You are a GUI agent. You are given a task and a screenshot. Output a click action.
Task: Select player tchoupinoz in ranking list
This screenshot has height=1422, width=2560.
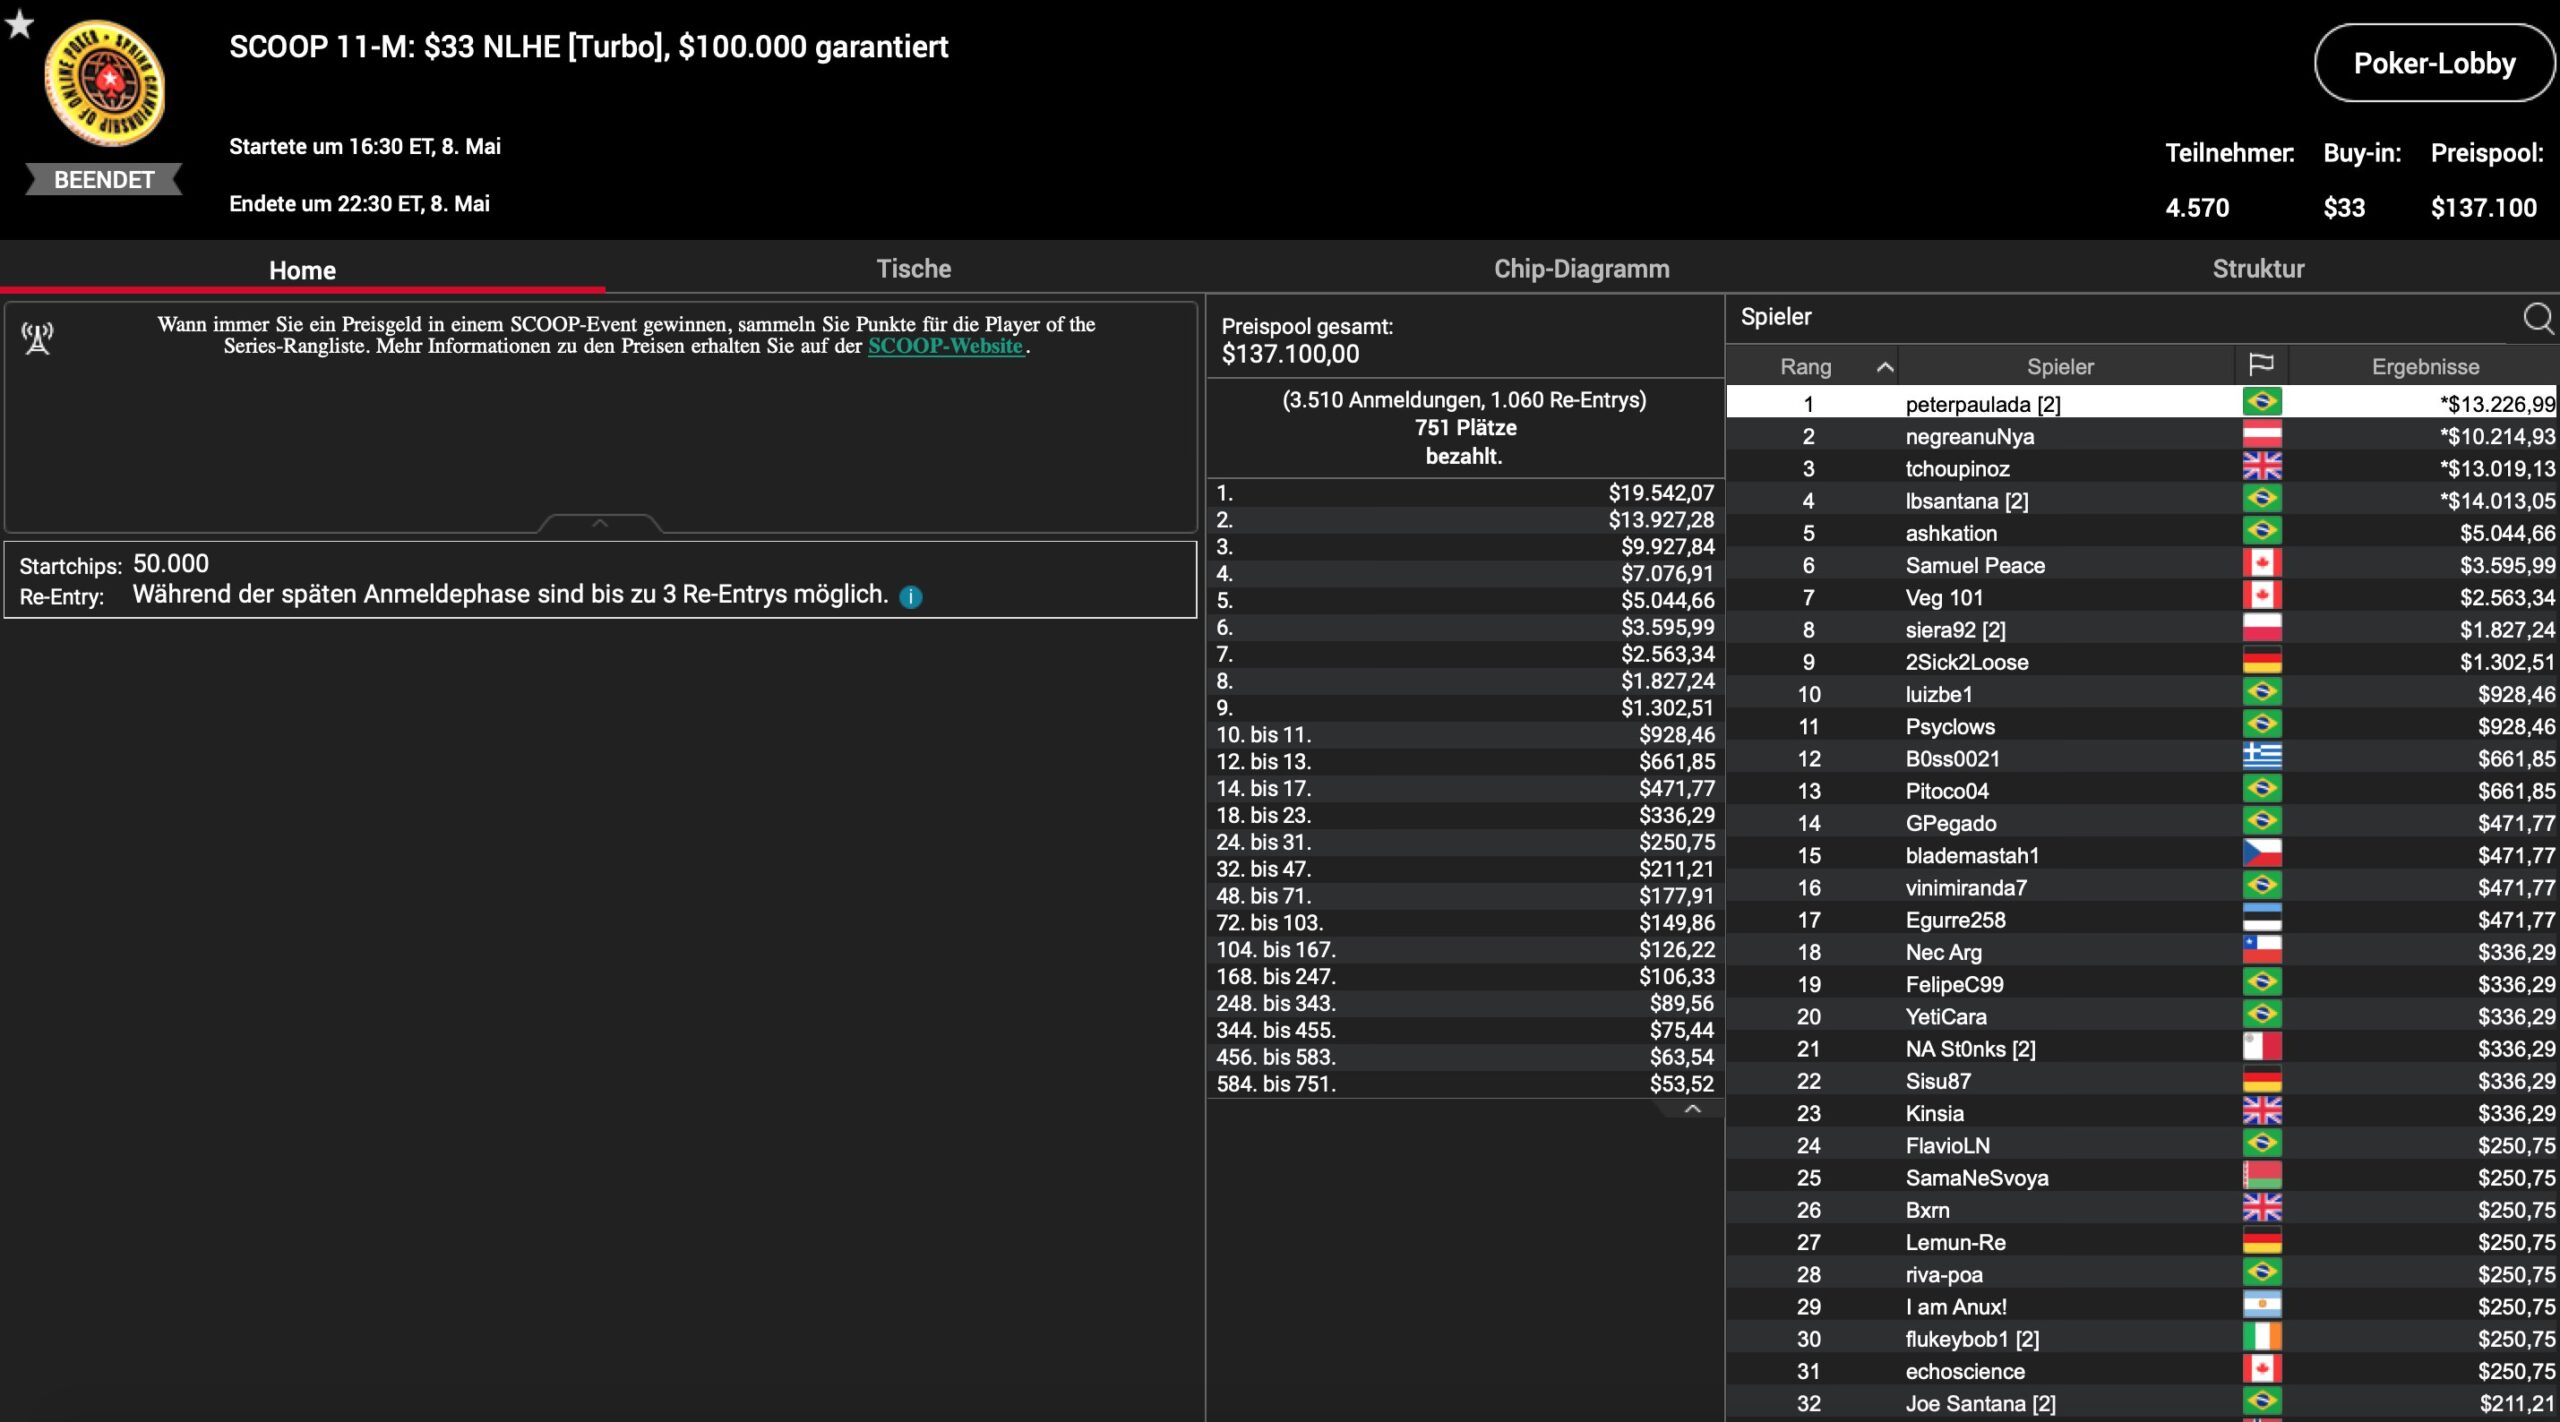(1957, 468)
